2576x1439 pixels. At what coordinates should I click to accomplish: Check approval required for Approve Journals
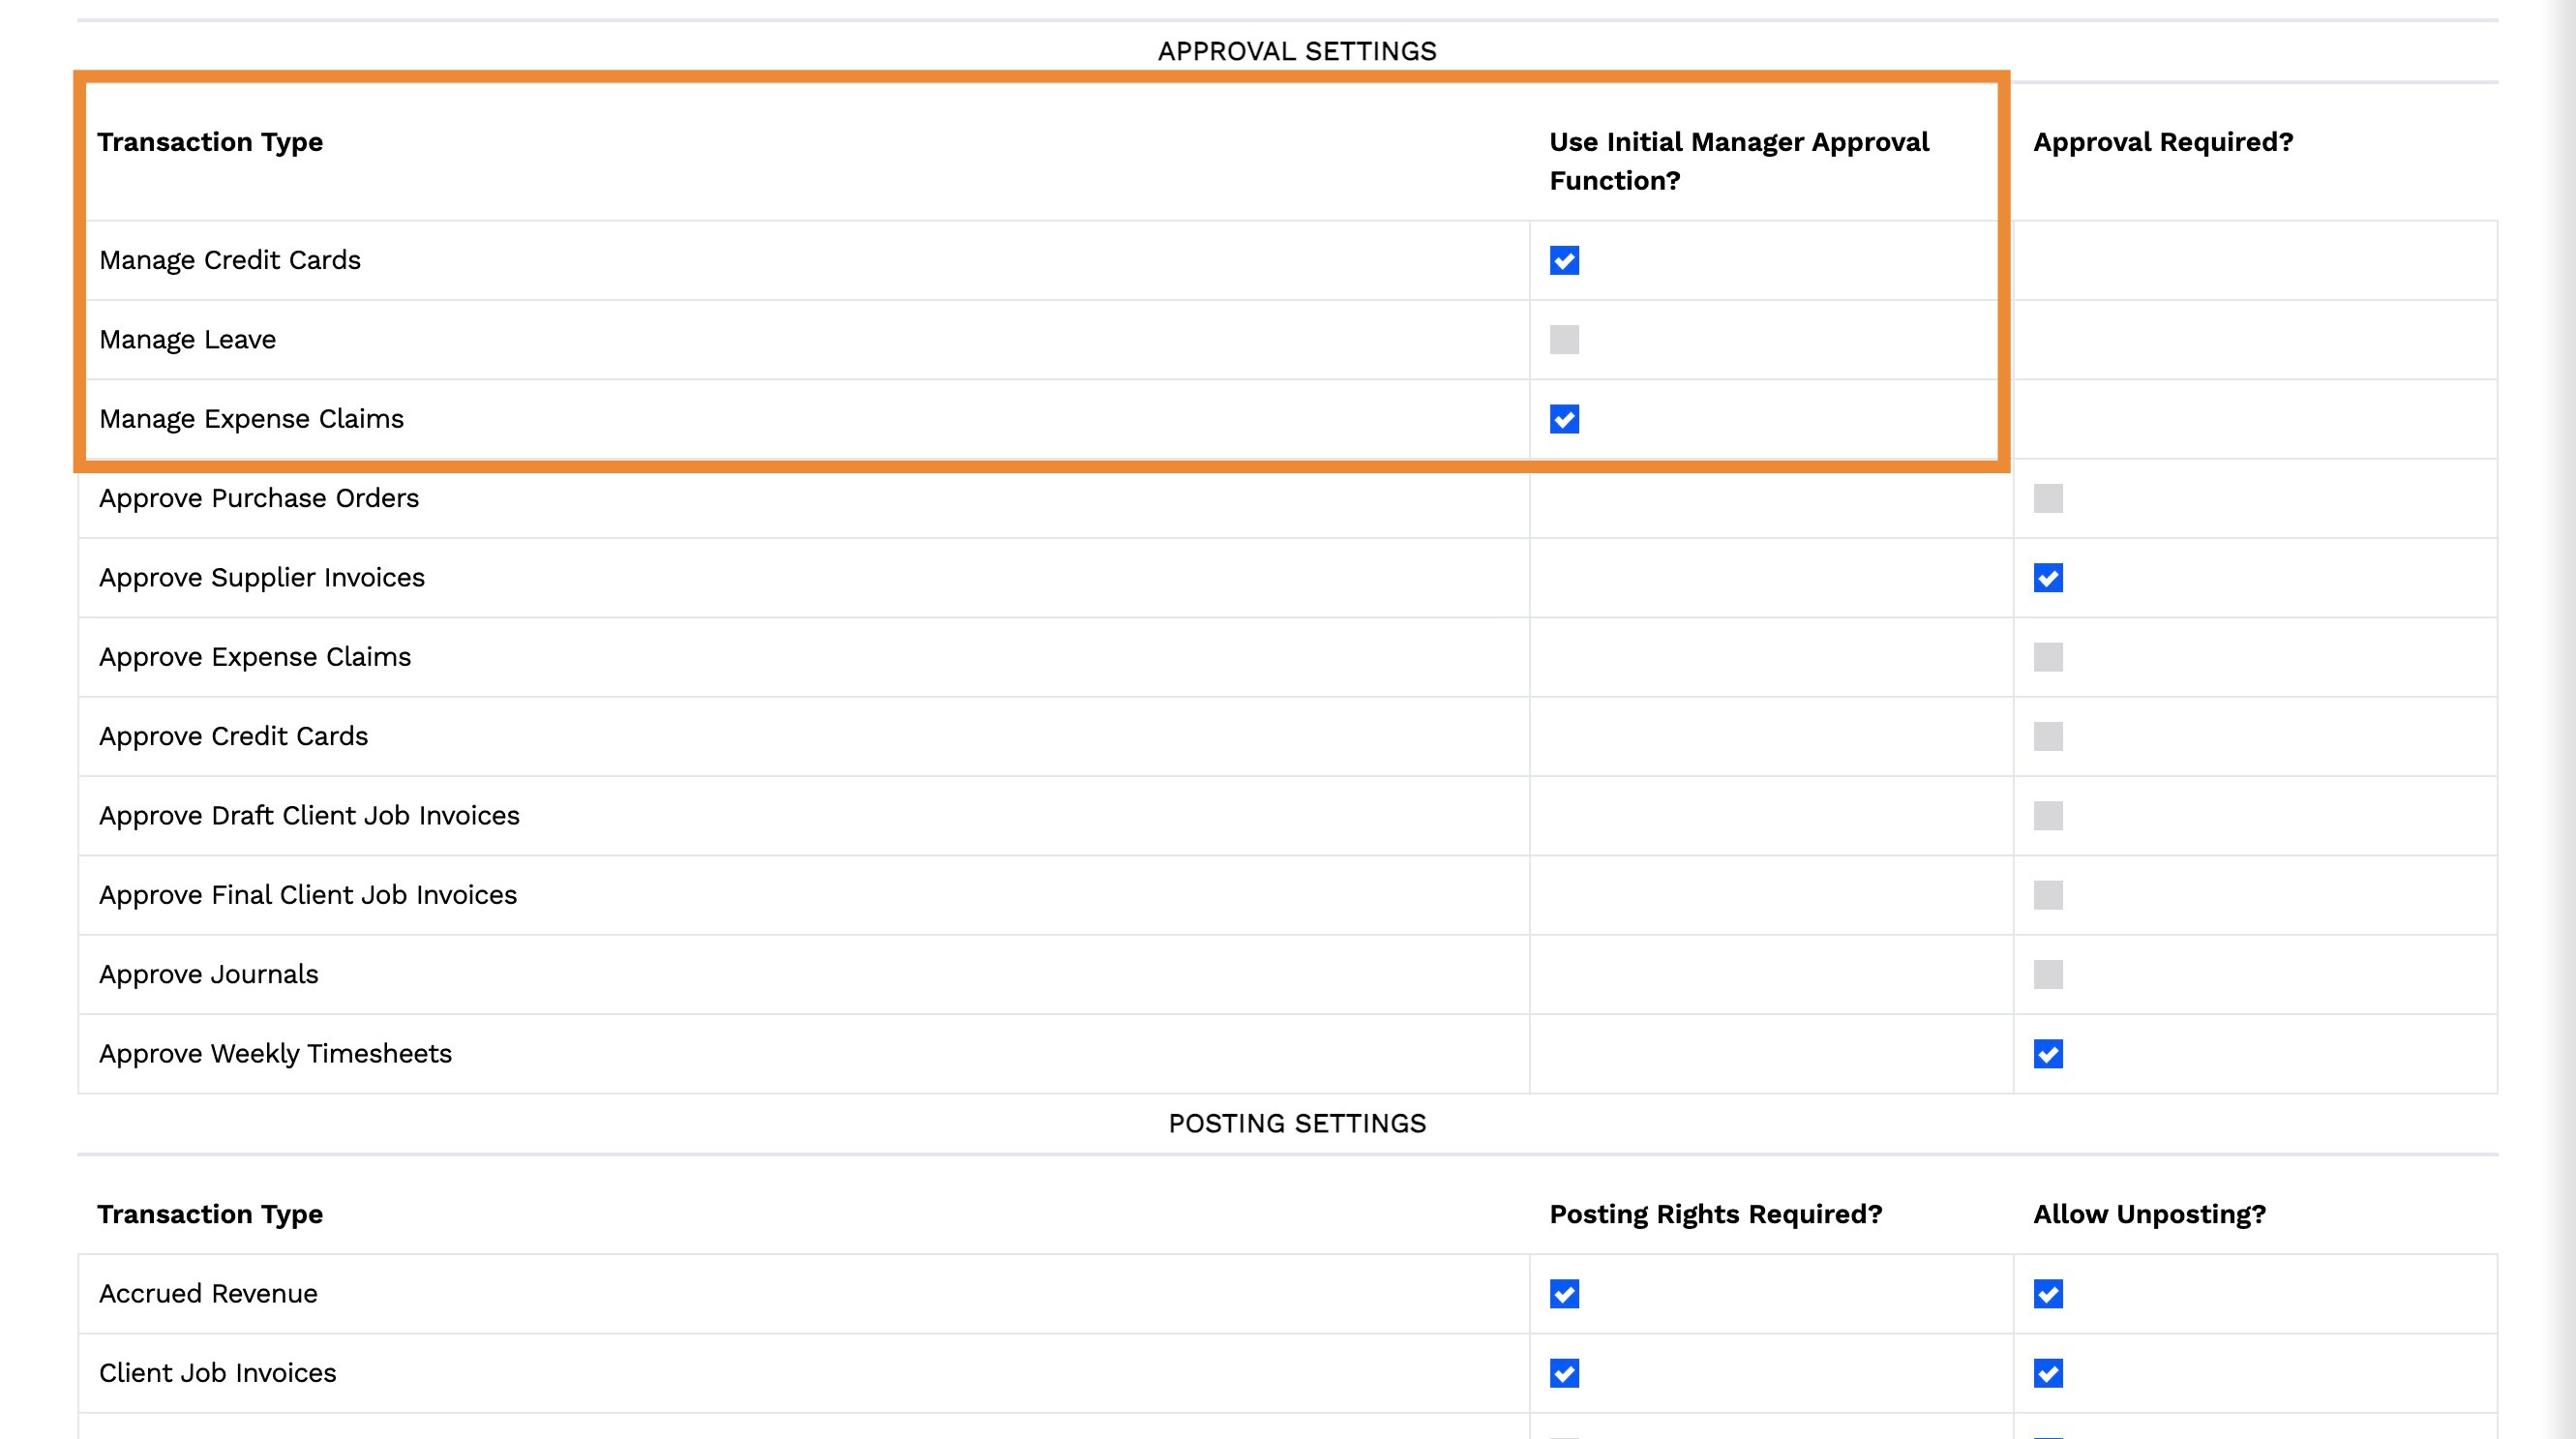tap(2047, 974)
